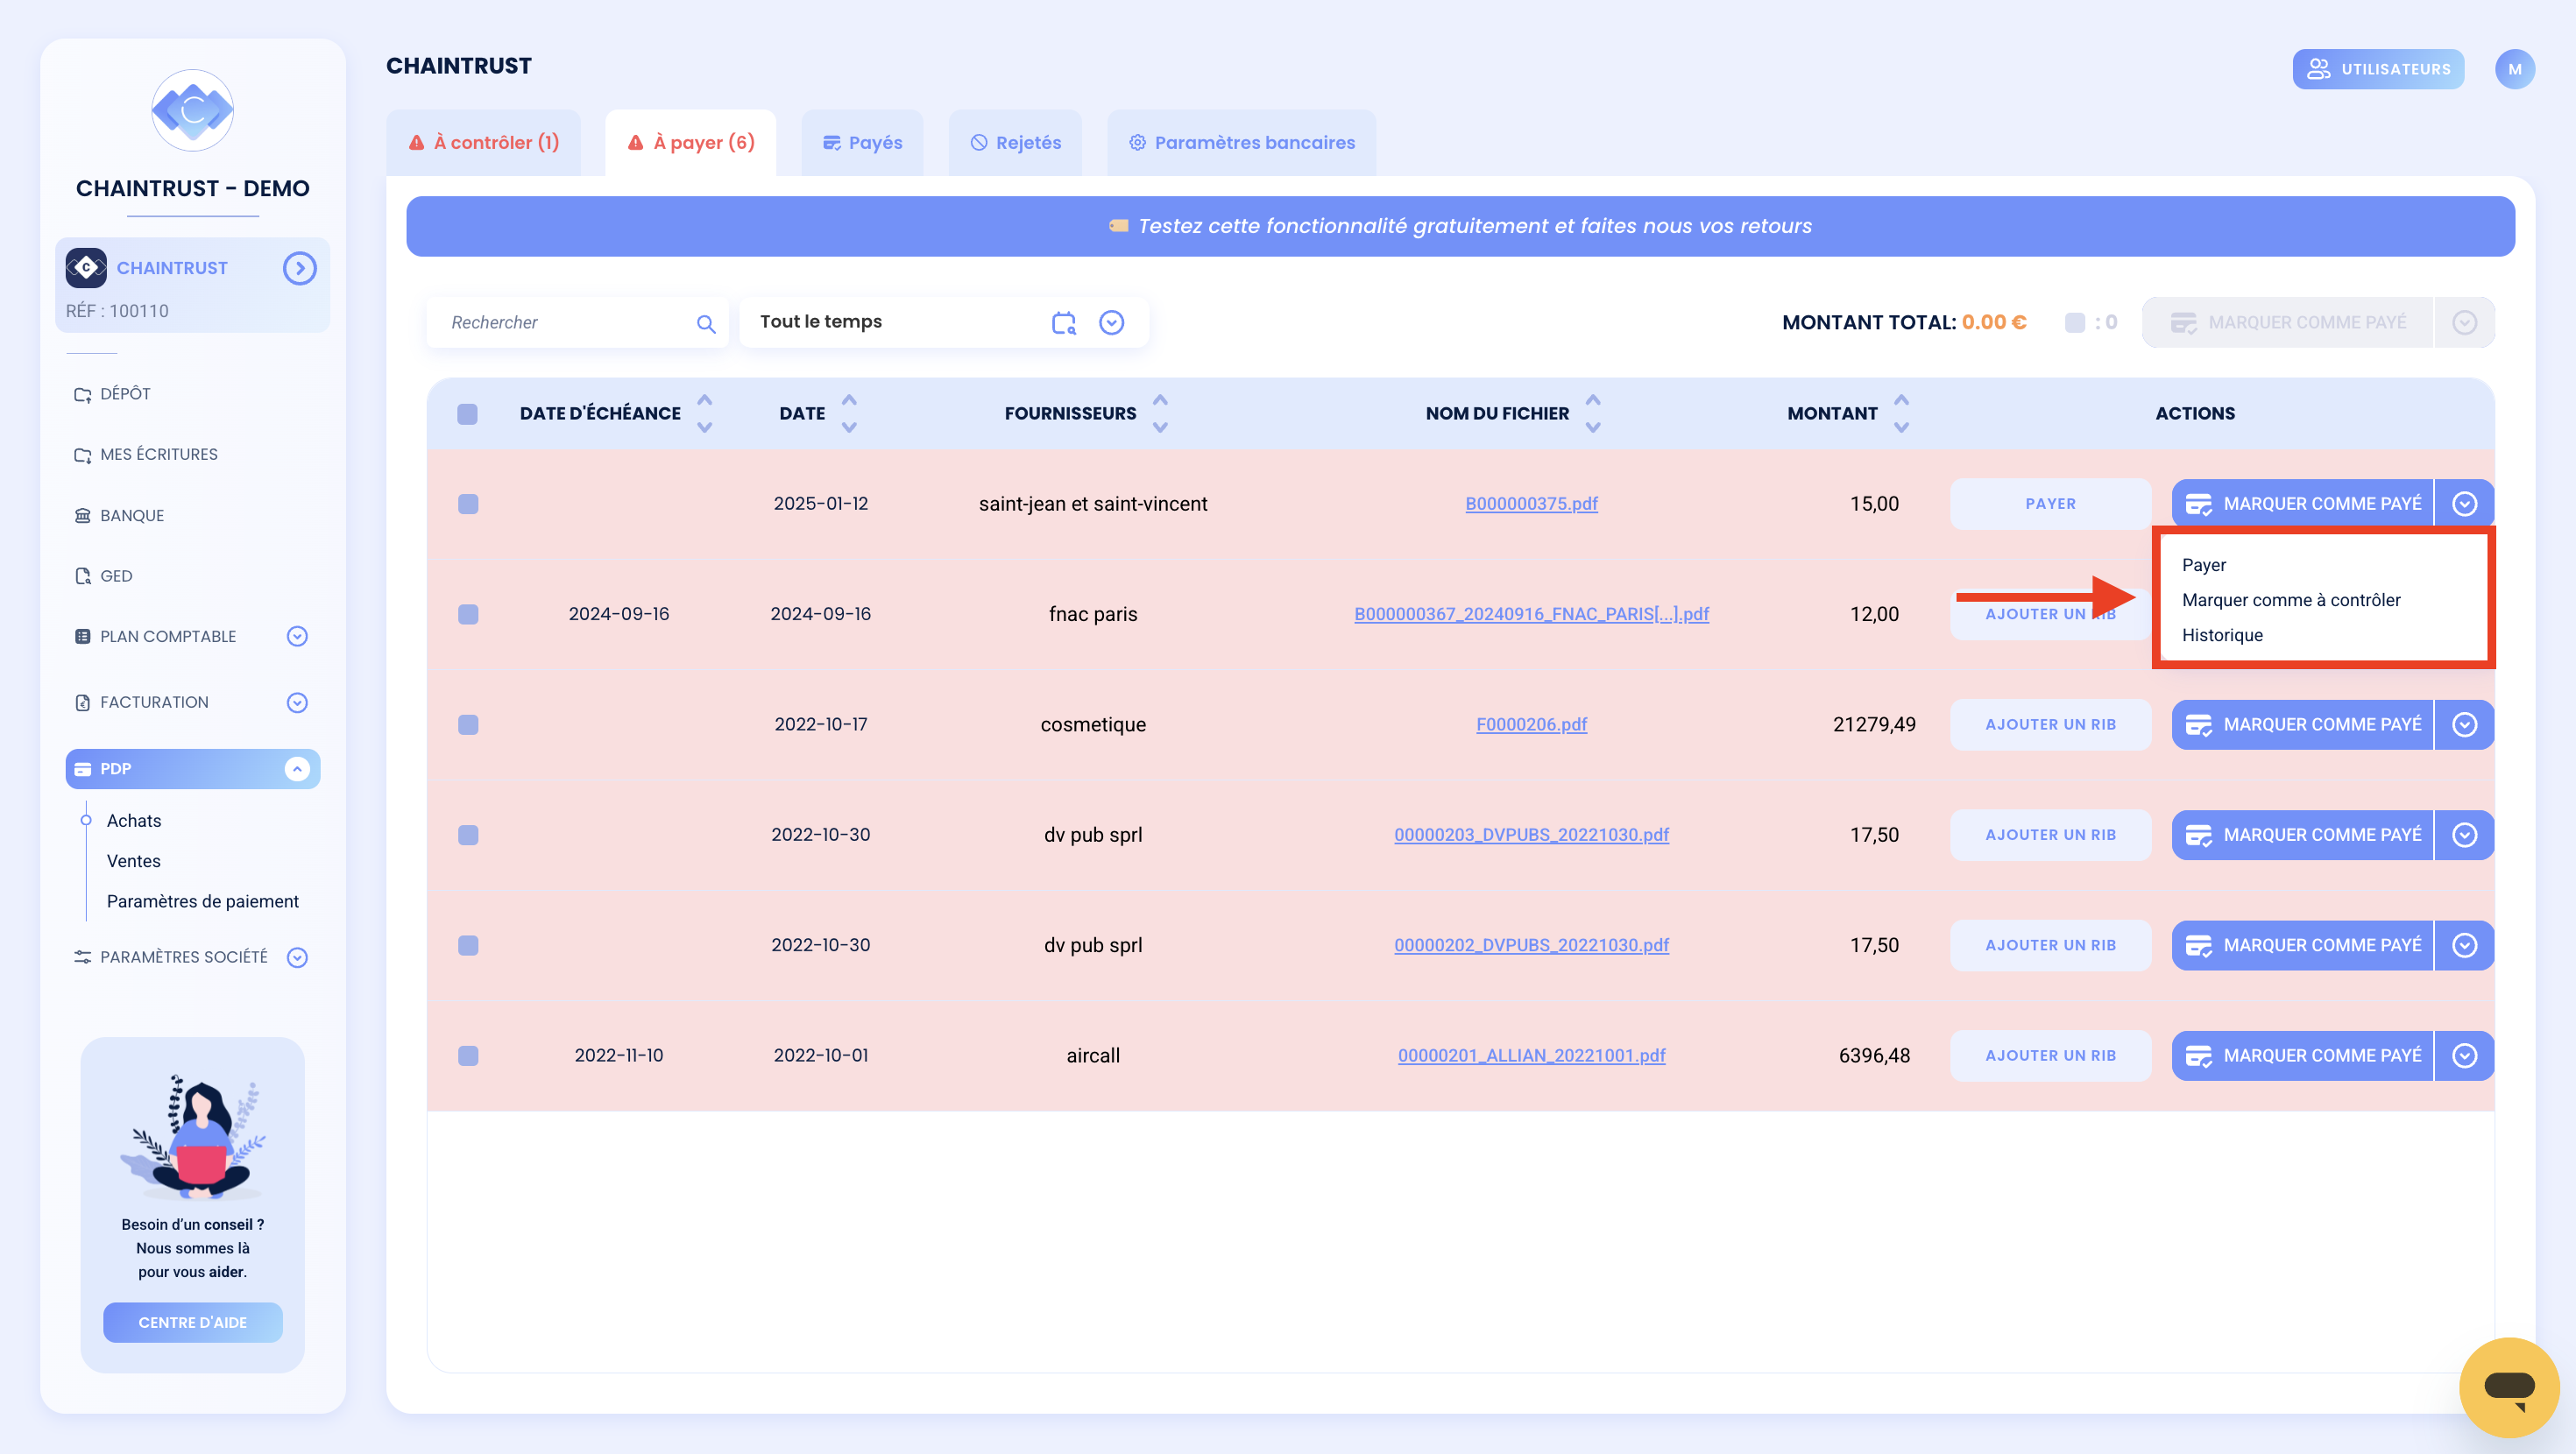Switch to the Rejetés tab
Screen dimensions: 2576x1454
click(x=1015, y=143)
